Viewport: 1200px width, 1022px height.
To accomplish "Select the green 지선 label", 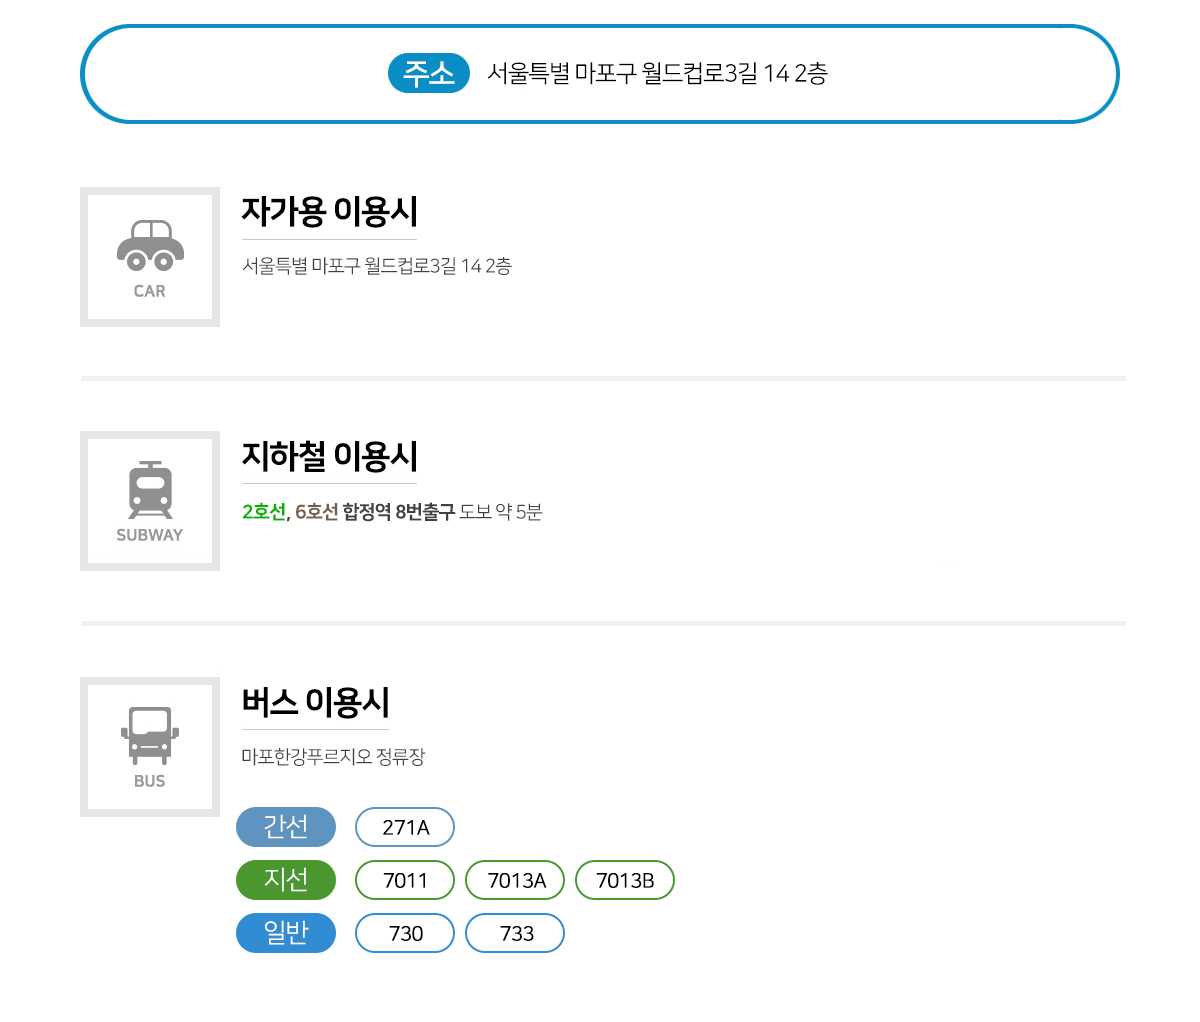I will [x=286, y=880].
